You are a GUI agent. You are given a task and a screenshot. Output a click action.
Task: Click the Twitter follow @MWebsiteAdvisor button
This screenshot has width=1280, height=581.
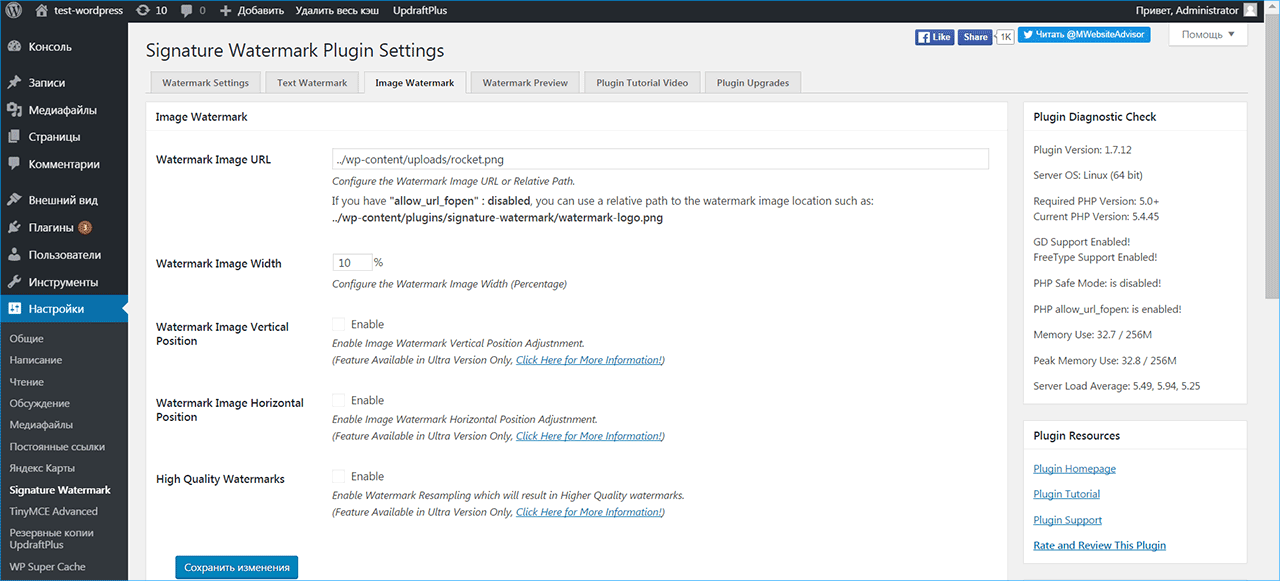(x=1084, y=34)
